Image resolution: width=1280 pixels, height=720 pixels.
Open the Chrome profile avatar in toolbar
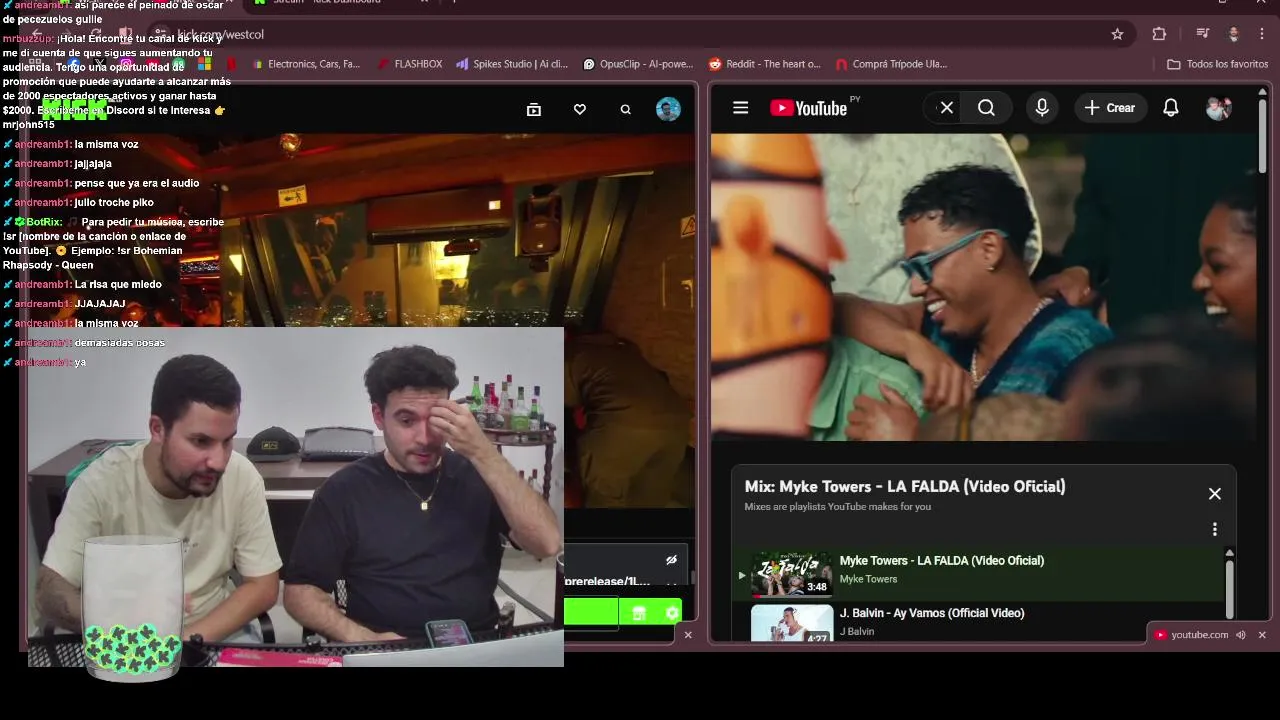click(1234, 34)
